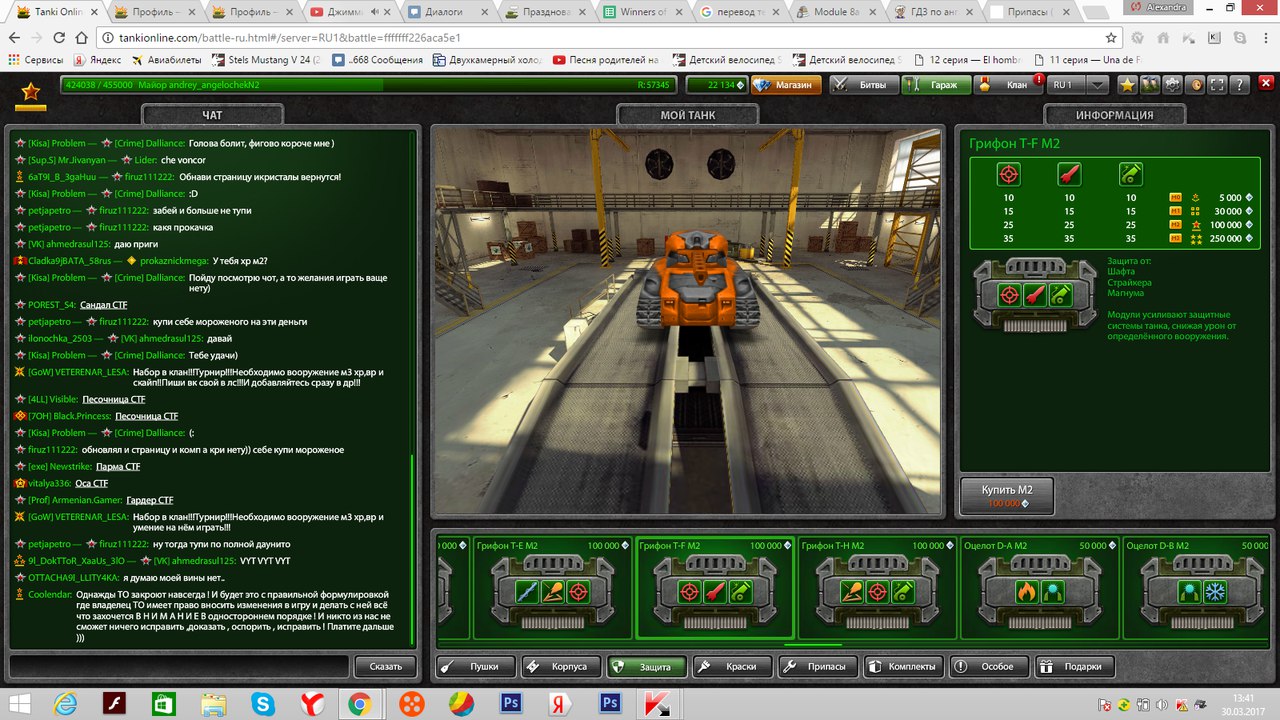Image resolution: width=1280 pixels, height=720 pixels.
Task: Select the Корпуса hulls tab
Action: 563,666
